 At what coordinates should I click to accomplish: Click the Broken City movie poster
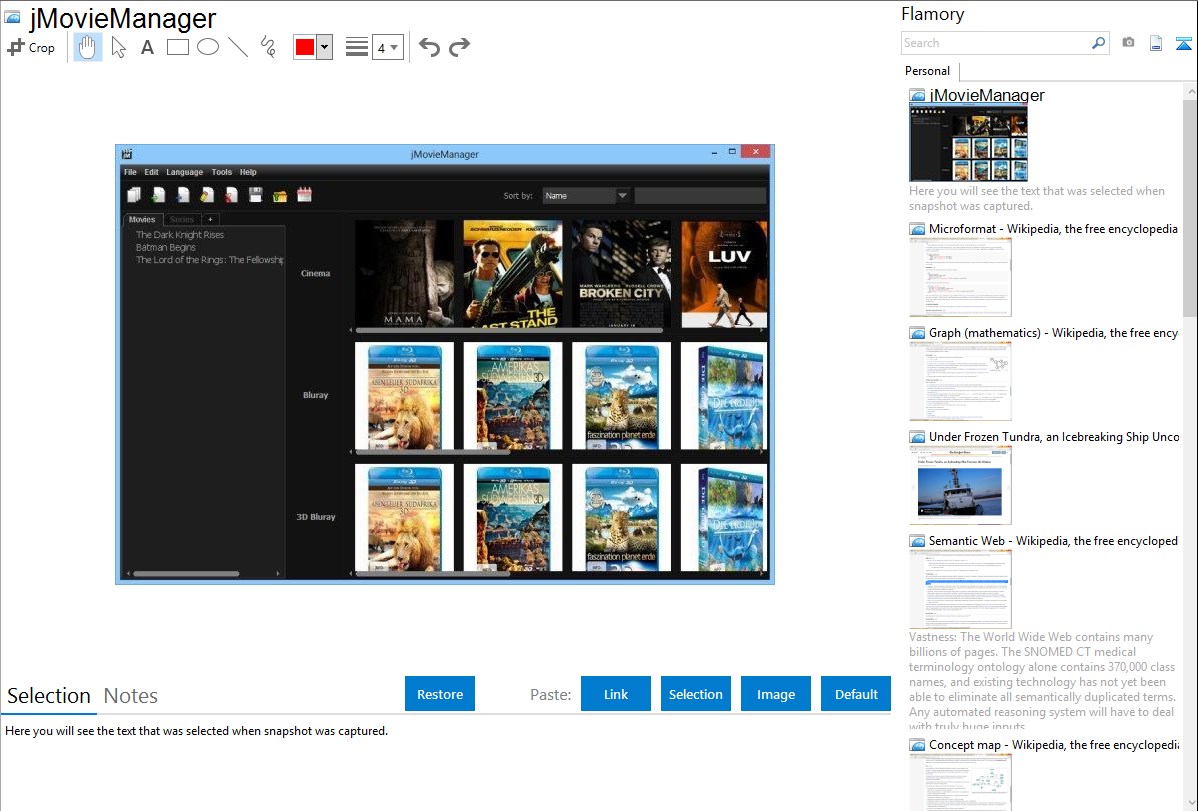click(621, 274)
